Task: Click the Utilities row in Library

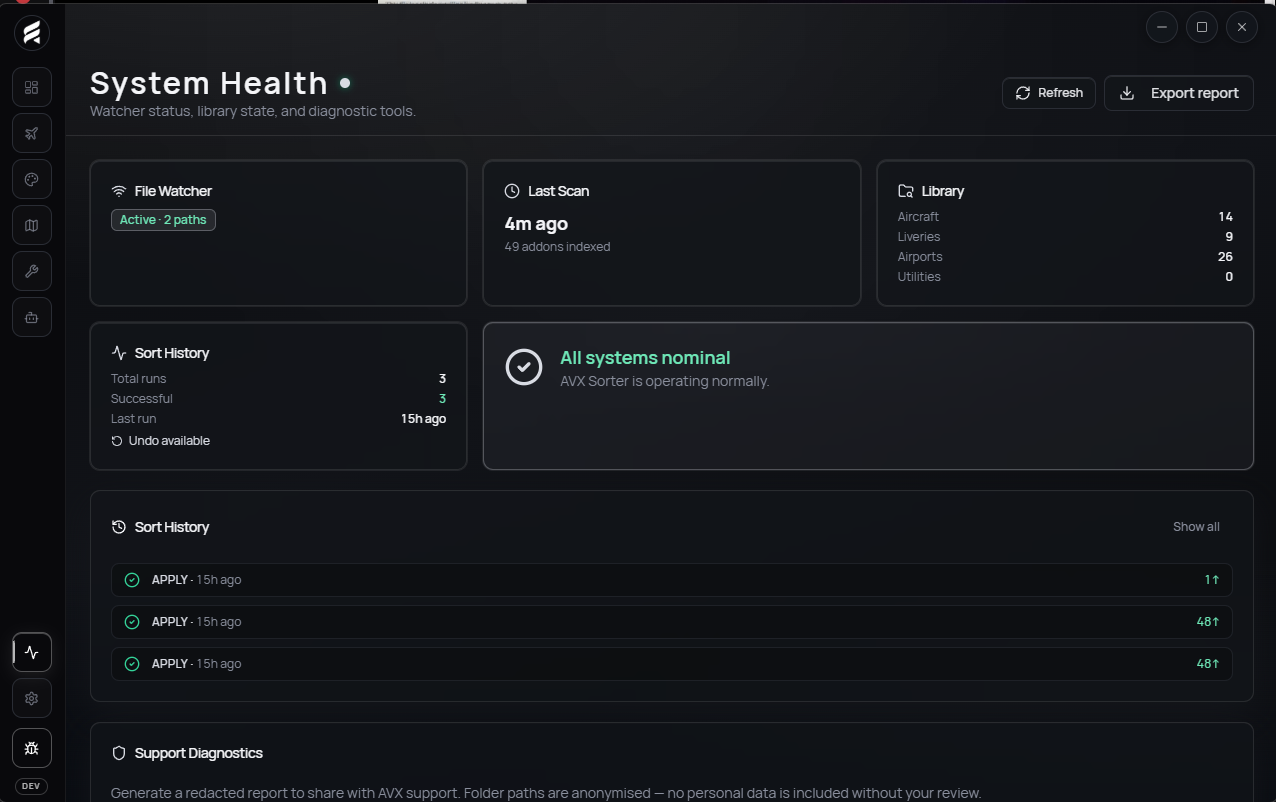Action: (1065, 277)
